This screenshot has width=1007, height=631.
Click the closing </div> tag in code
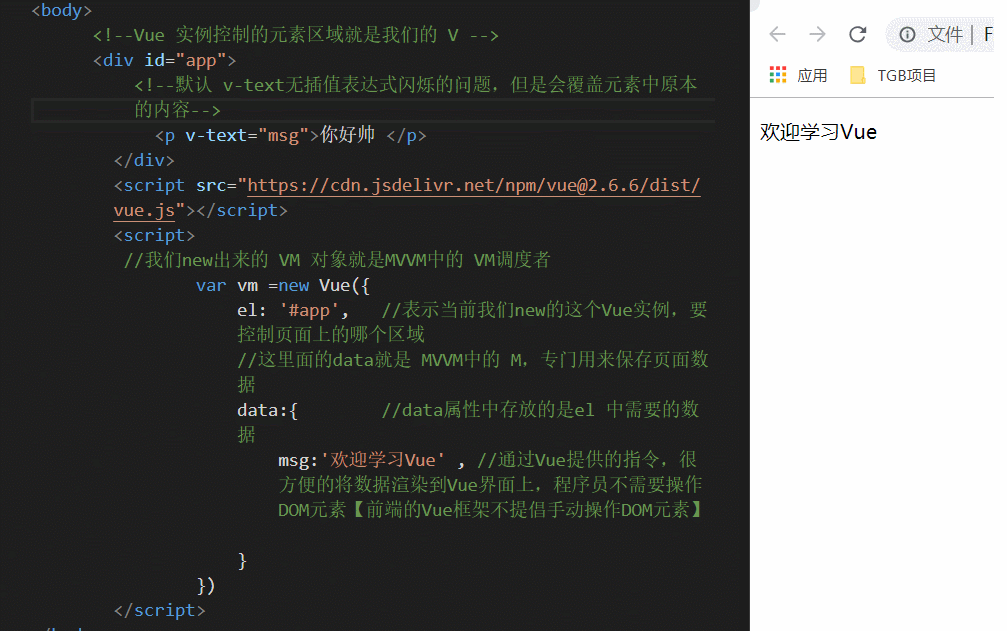pos(144,160)
